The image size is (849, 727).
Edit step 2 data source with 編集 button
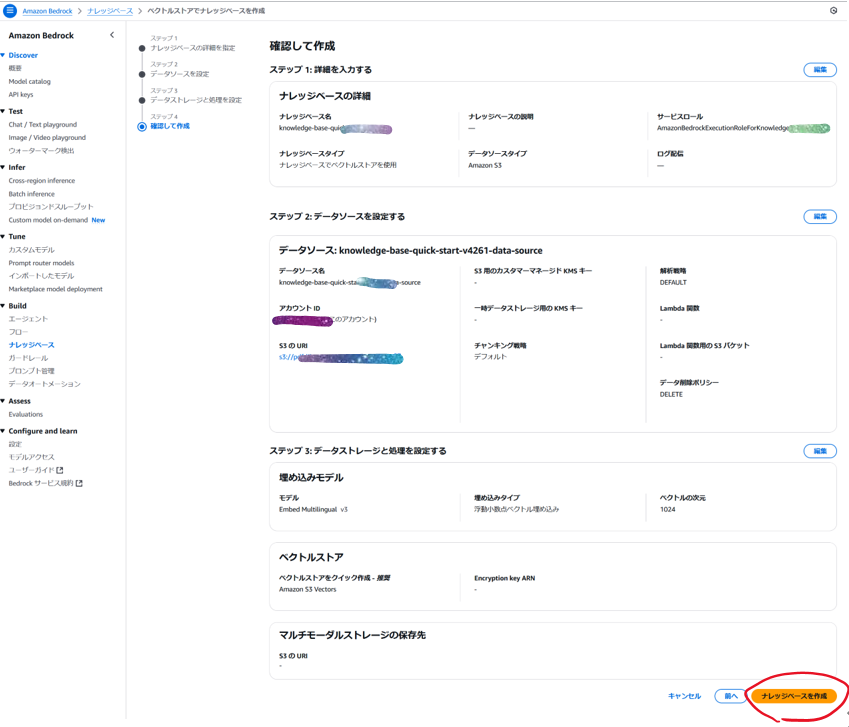pos(820,217)
